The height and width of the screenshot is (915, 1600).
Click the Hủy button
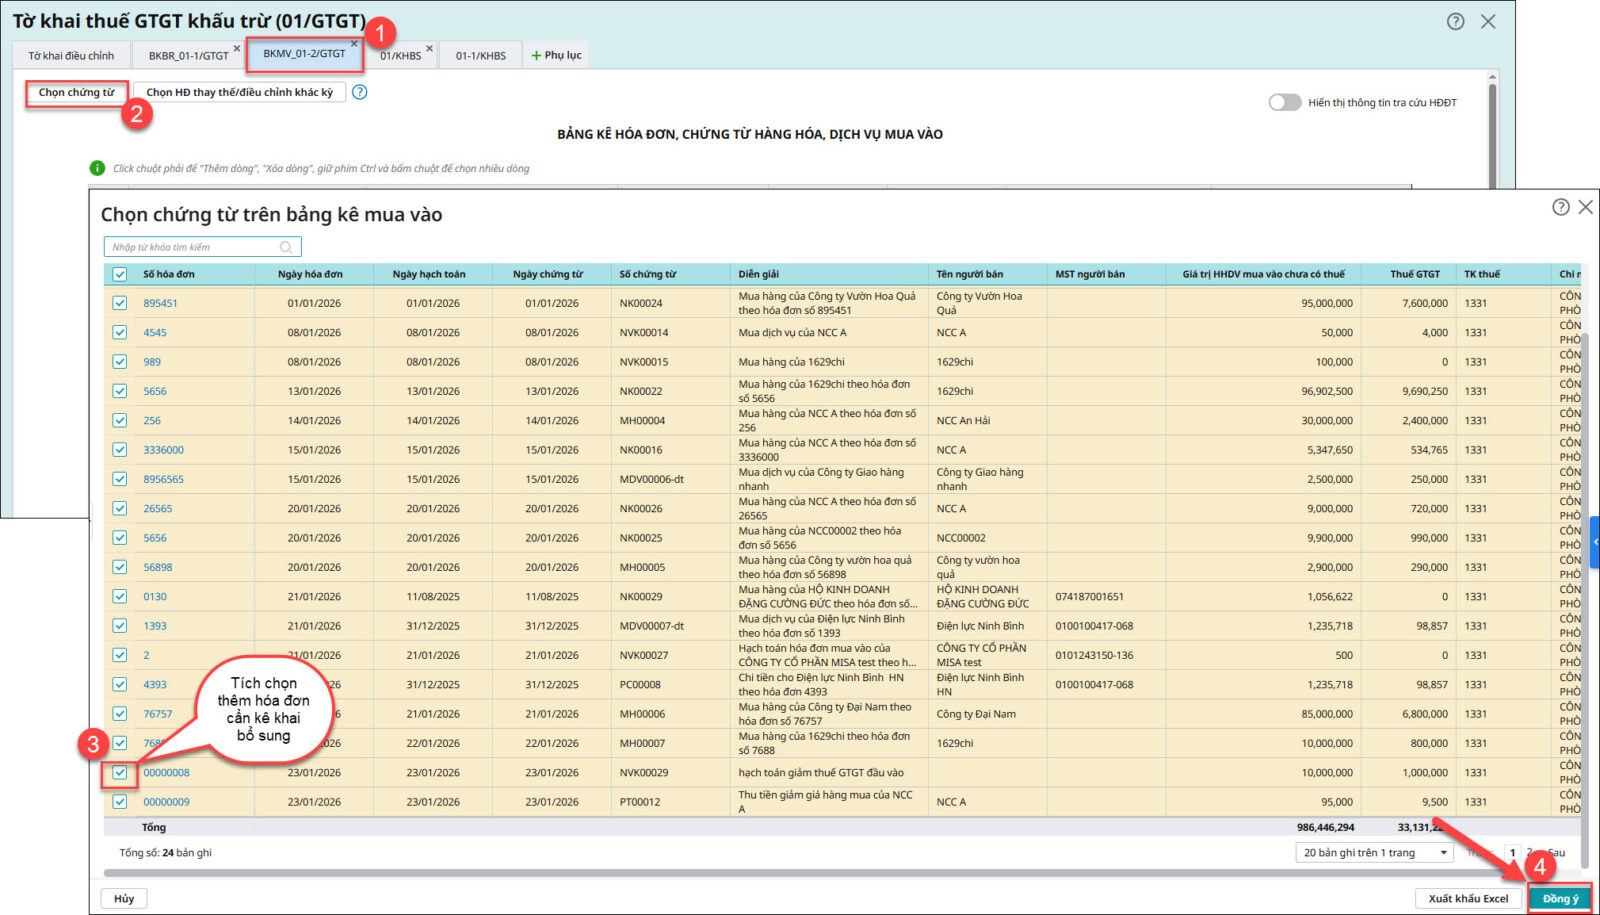pos(124,898)
